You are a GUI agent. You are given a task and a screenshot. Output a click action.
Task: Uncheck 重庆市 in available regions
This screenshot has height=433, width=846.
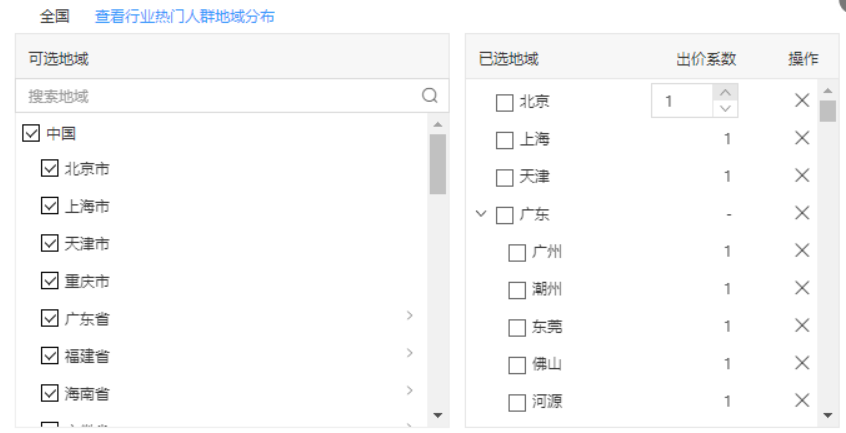click(50, 281)
